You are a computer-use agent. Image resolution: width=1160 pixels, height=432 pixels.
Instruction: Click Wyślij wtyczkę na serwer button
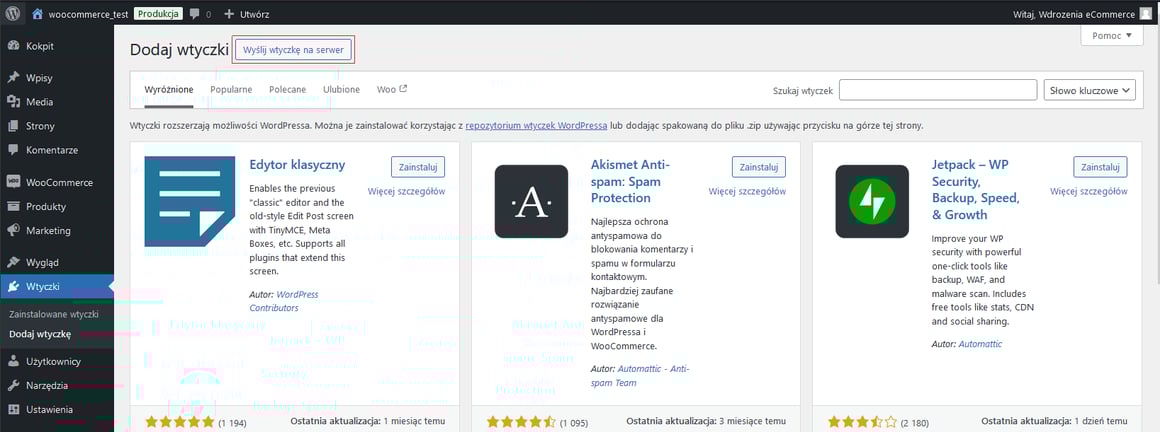293,50
